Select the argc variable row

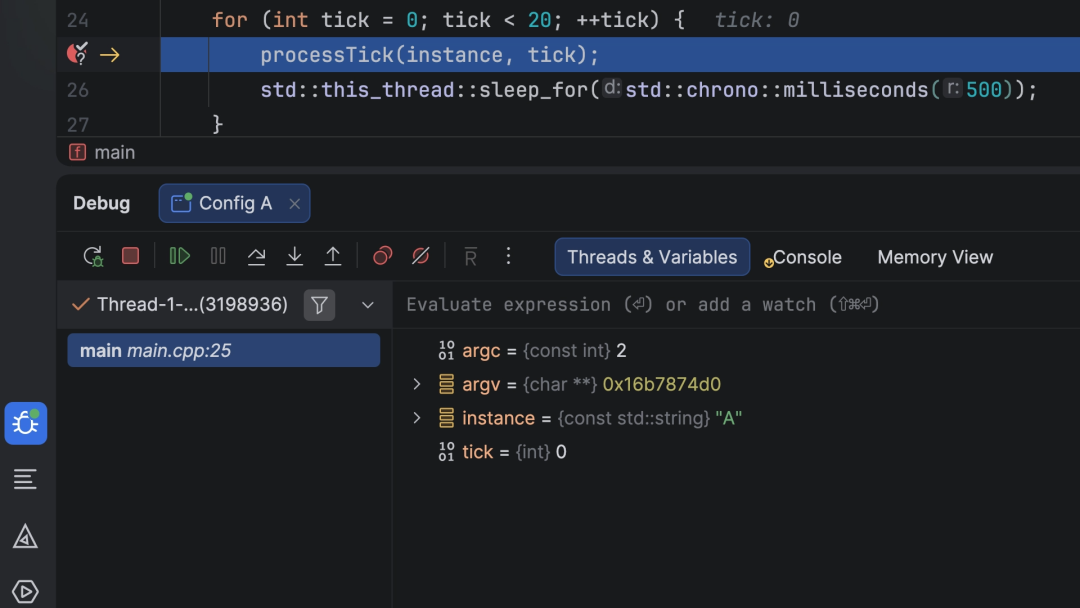point(736,350)
